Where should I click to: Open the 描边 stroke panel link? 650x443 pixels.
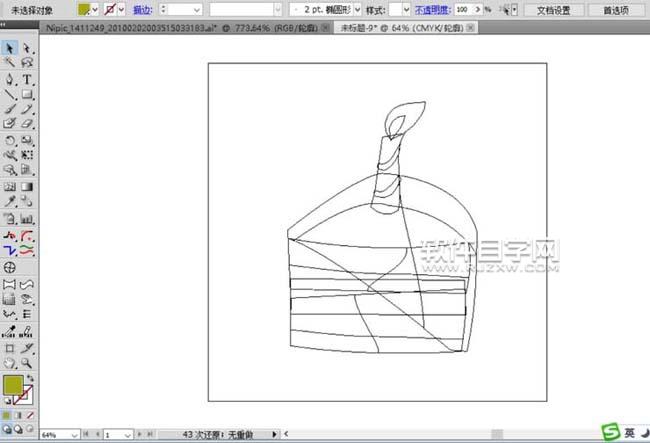(x=143, y=10)
